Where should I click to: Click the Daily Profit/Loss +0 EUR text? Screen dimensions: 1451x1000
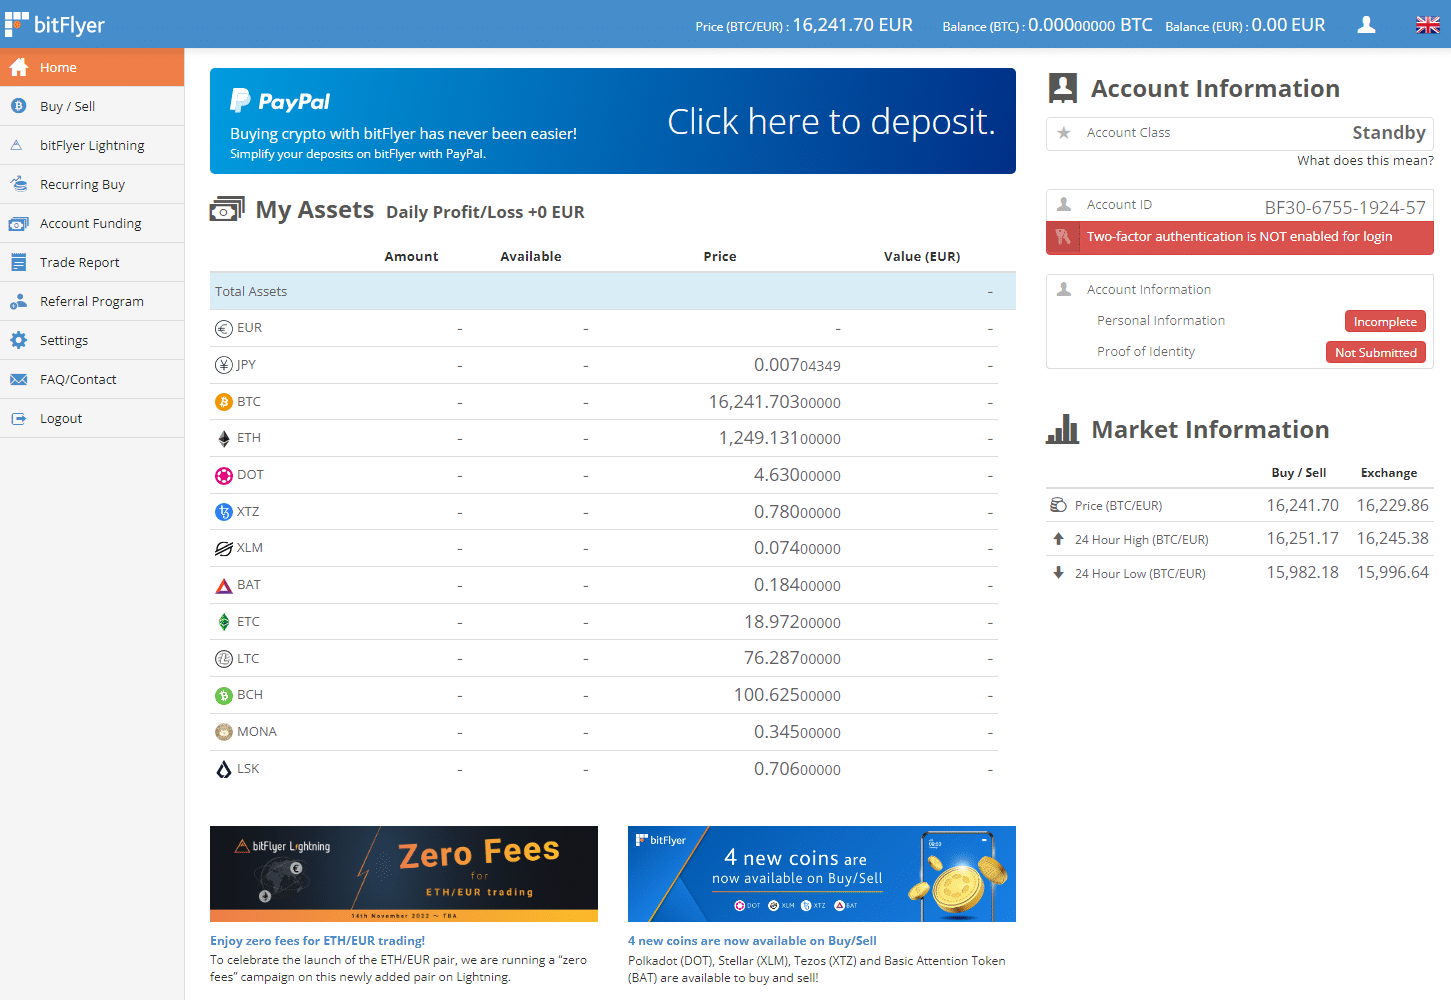pyautogui.click(x=485, y=212)
